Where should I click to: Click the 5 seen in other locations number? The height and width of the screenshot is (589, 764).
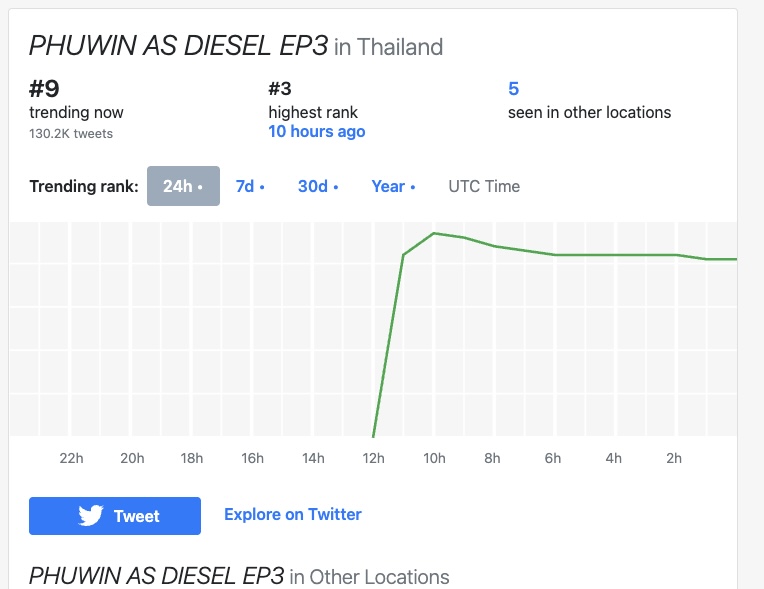514,89
